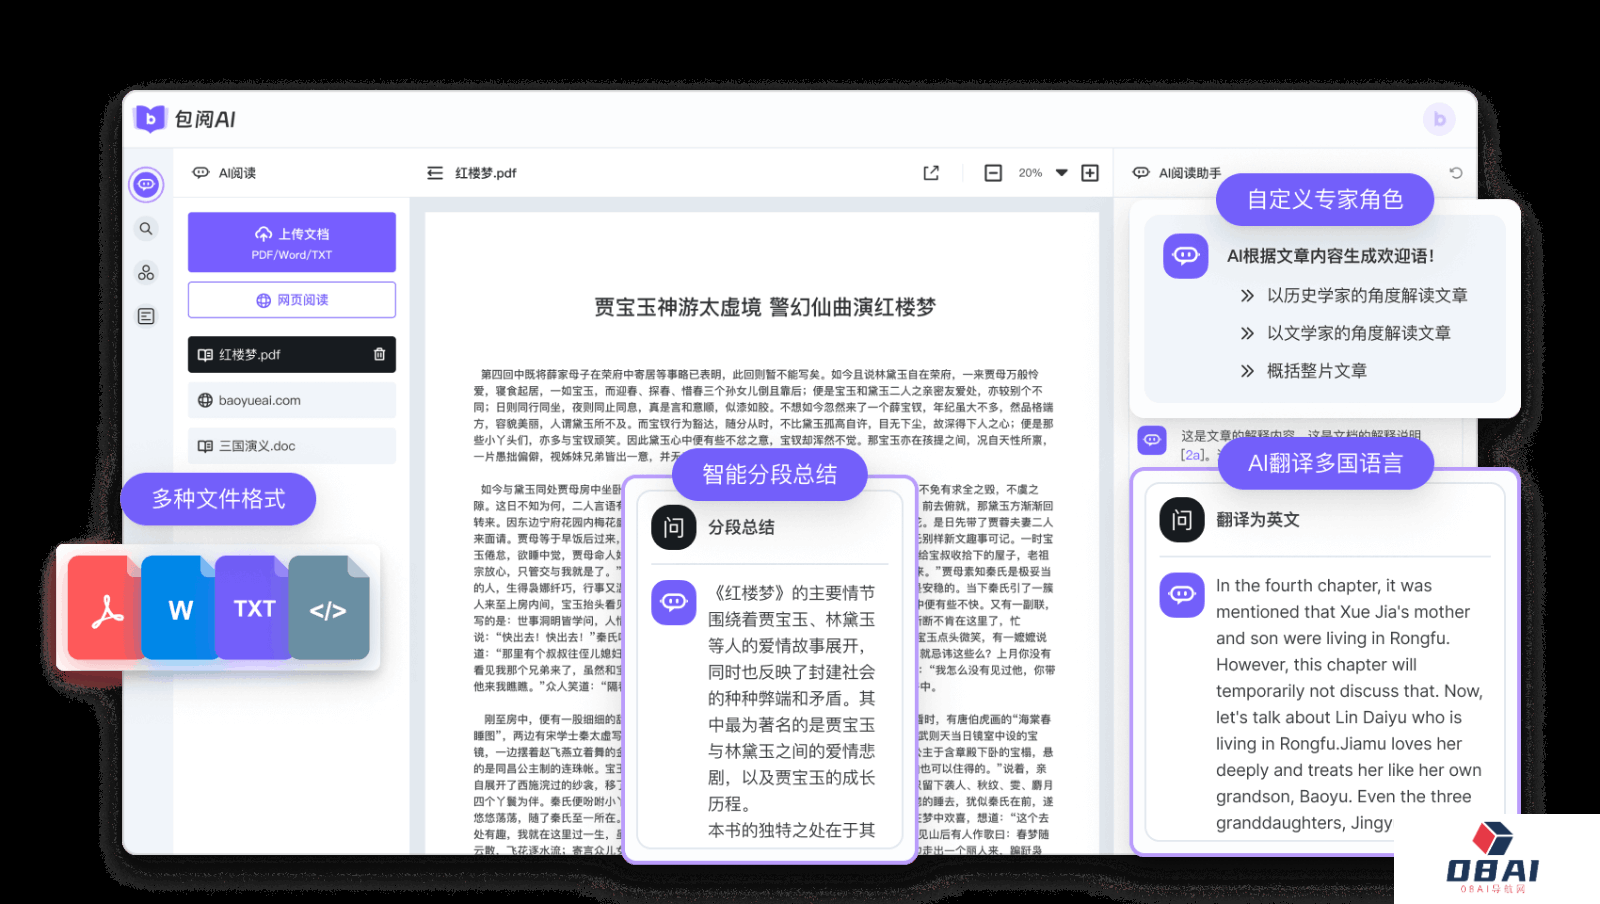Click the 翻译为英文 question text
The height and width of the screenshot is (904, 1600).
click(1258, 519)
